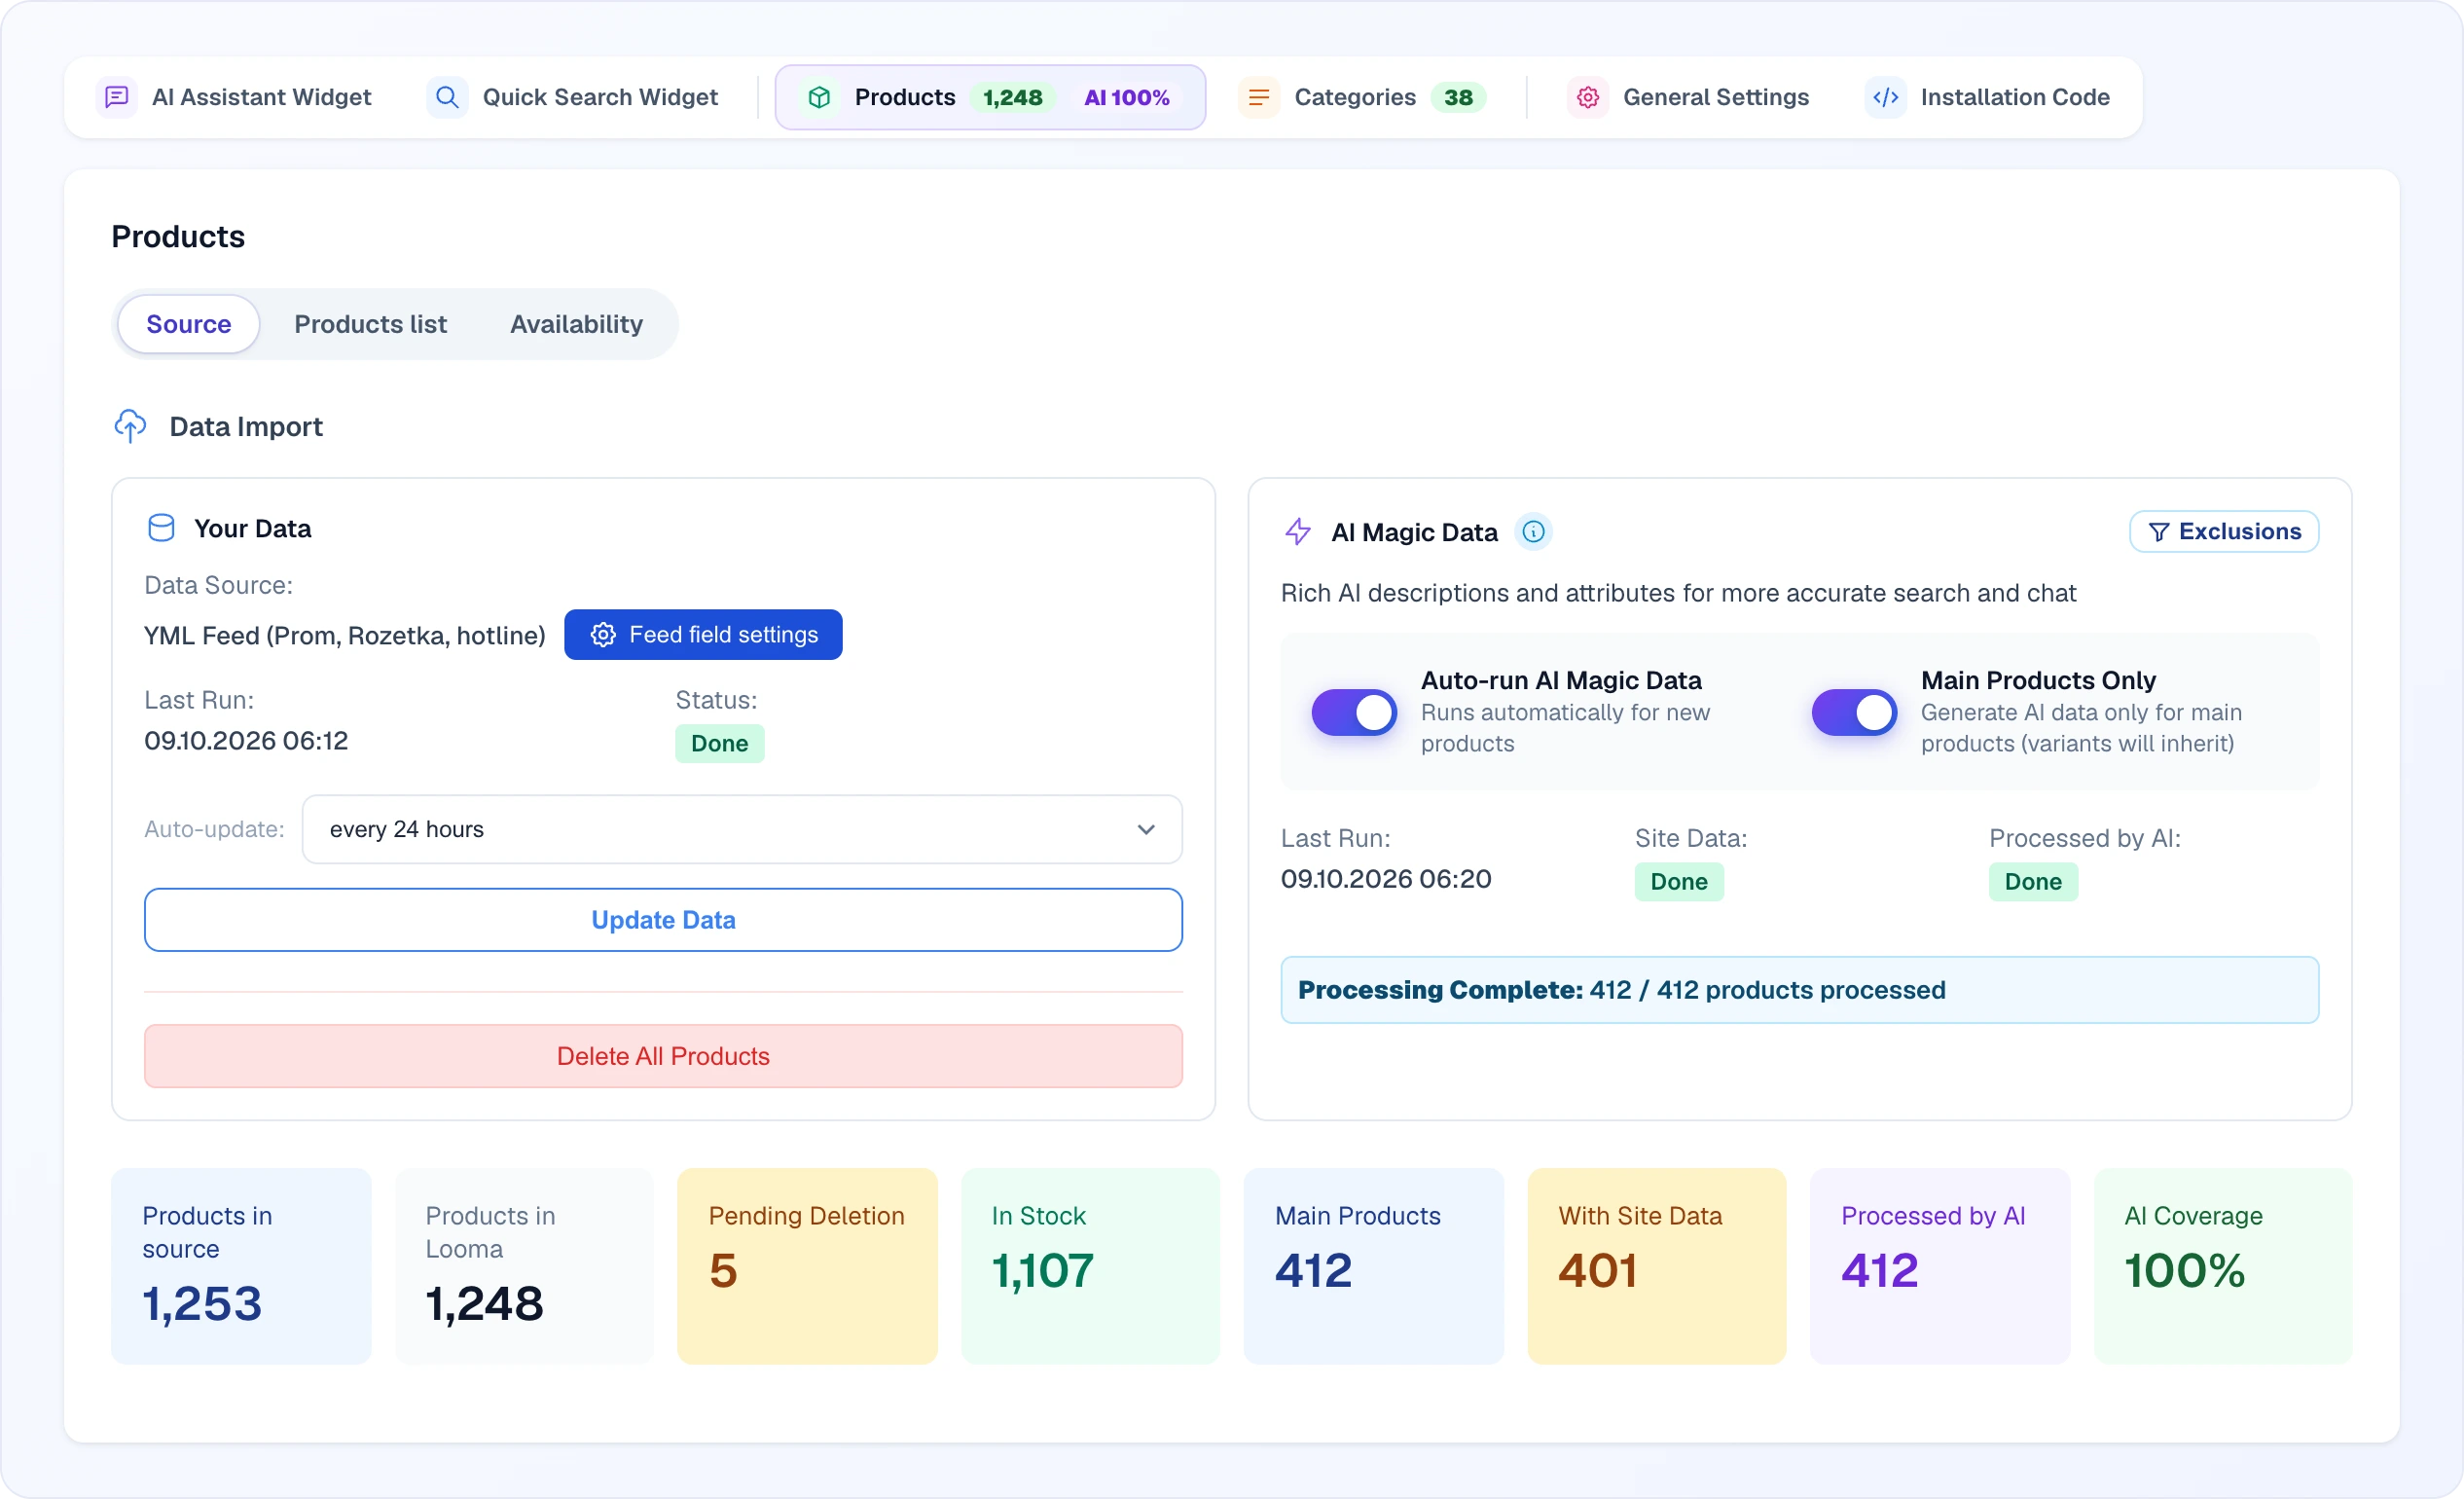The width and height of the screenshot is (2464, 1499).
Task: Click the Products in Looma 1,248 card
Action: click(524, 1266)
